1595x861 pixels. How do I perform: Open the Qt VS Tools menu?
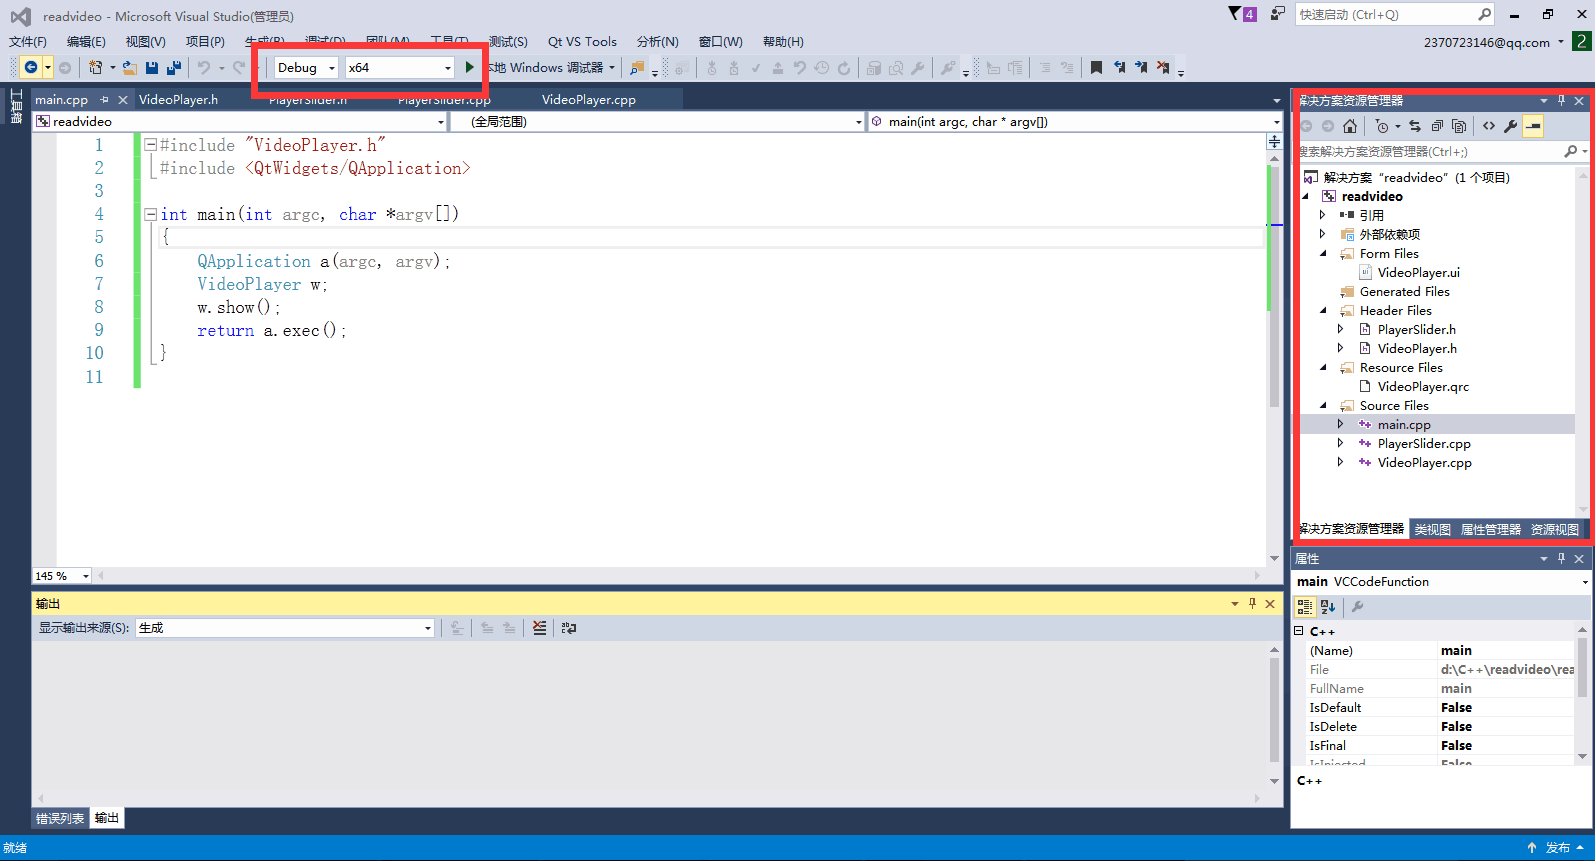[582, 42]
